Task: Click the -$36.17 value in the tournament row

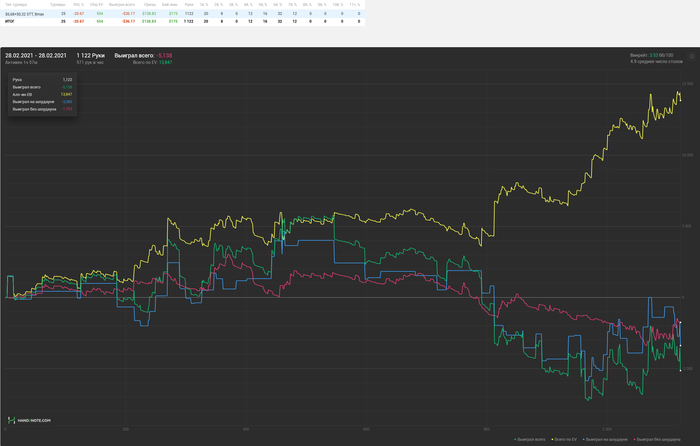Action: [x=128, y=14]
